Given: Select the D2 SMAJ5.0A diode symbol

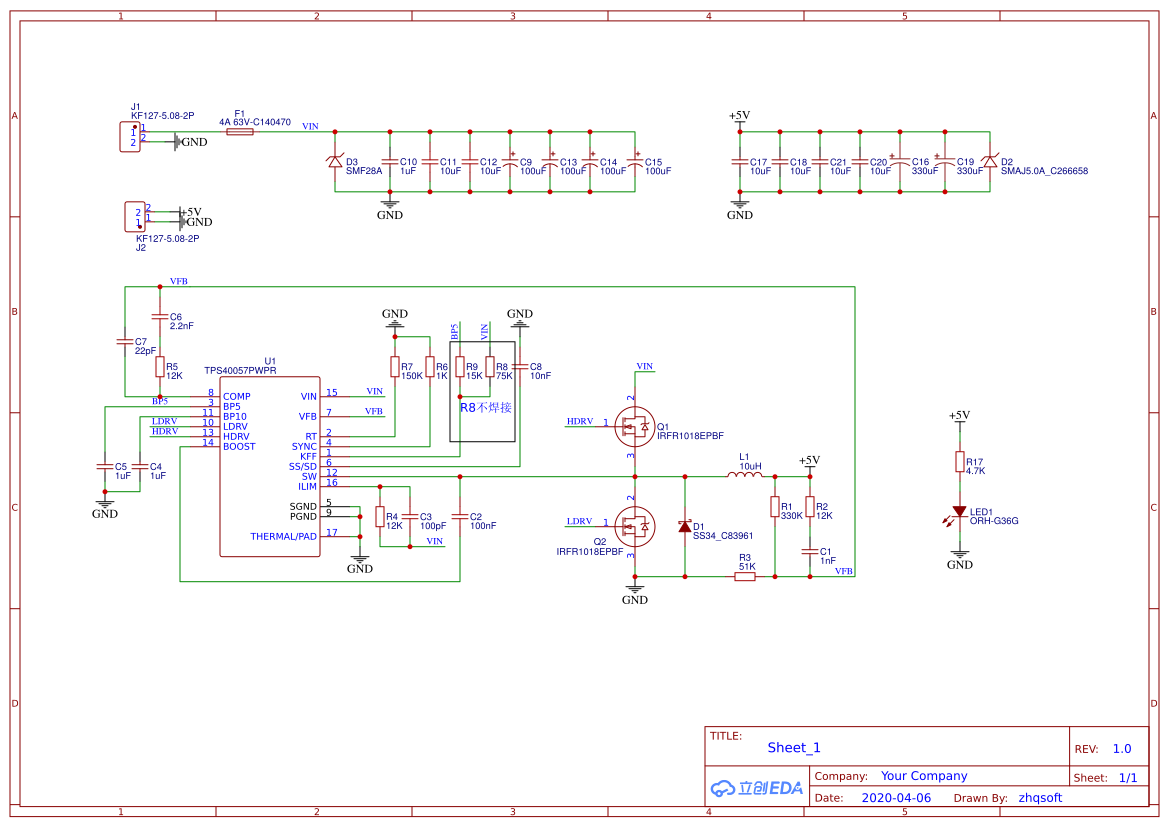Looking at the screenshot, I should (989, 162).
